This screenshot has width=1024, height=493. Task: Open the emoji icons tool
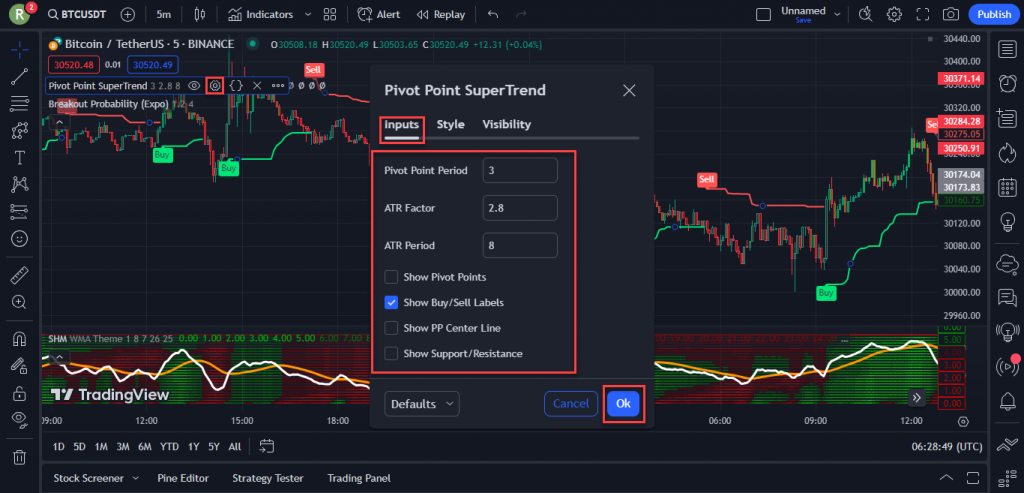[20, 238]
